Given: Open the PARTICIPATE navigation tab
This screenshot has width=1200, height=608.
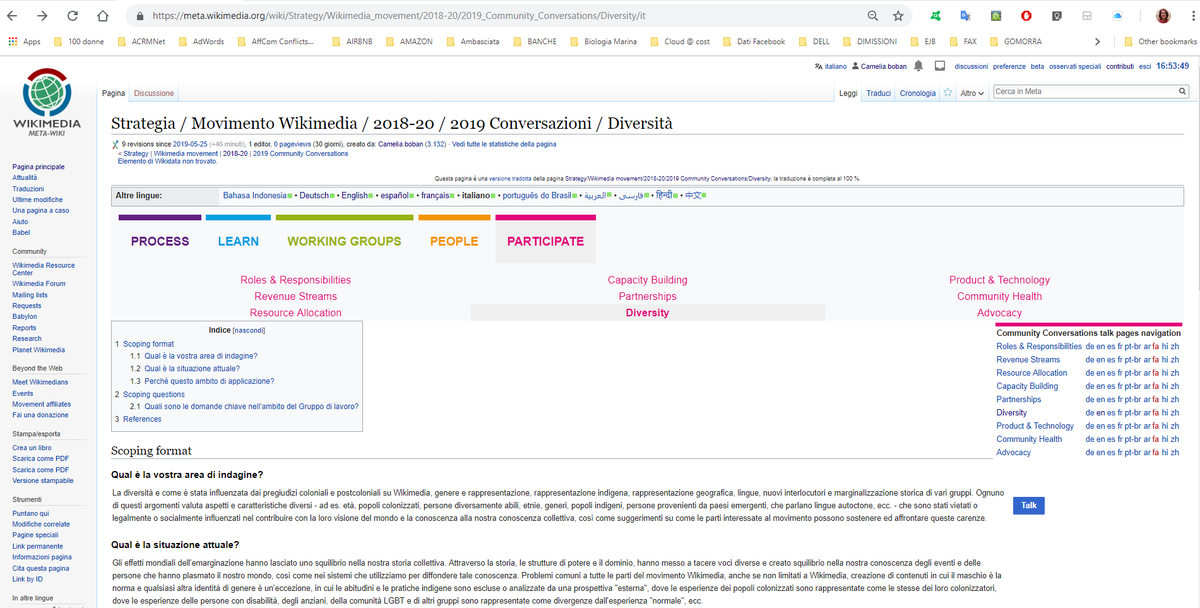Looking at the screenshot, I should (545, 241).
